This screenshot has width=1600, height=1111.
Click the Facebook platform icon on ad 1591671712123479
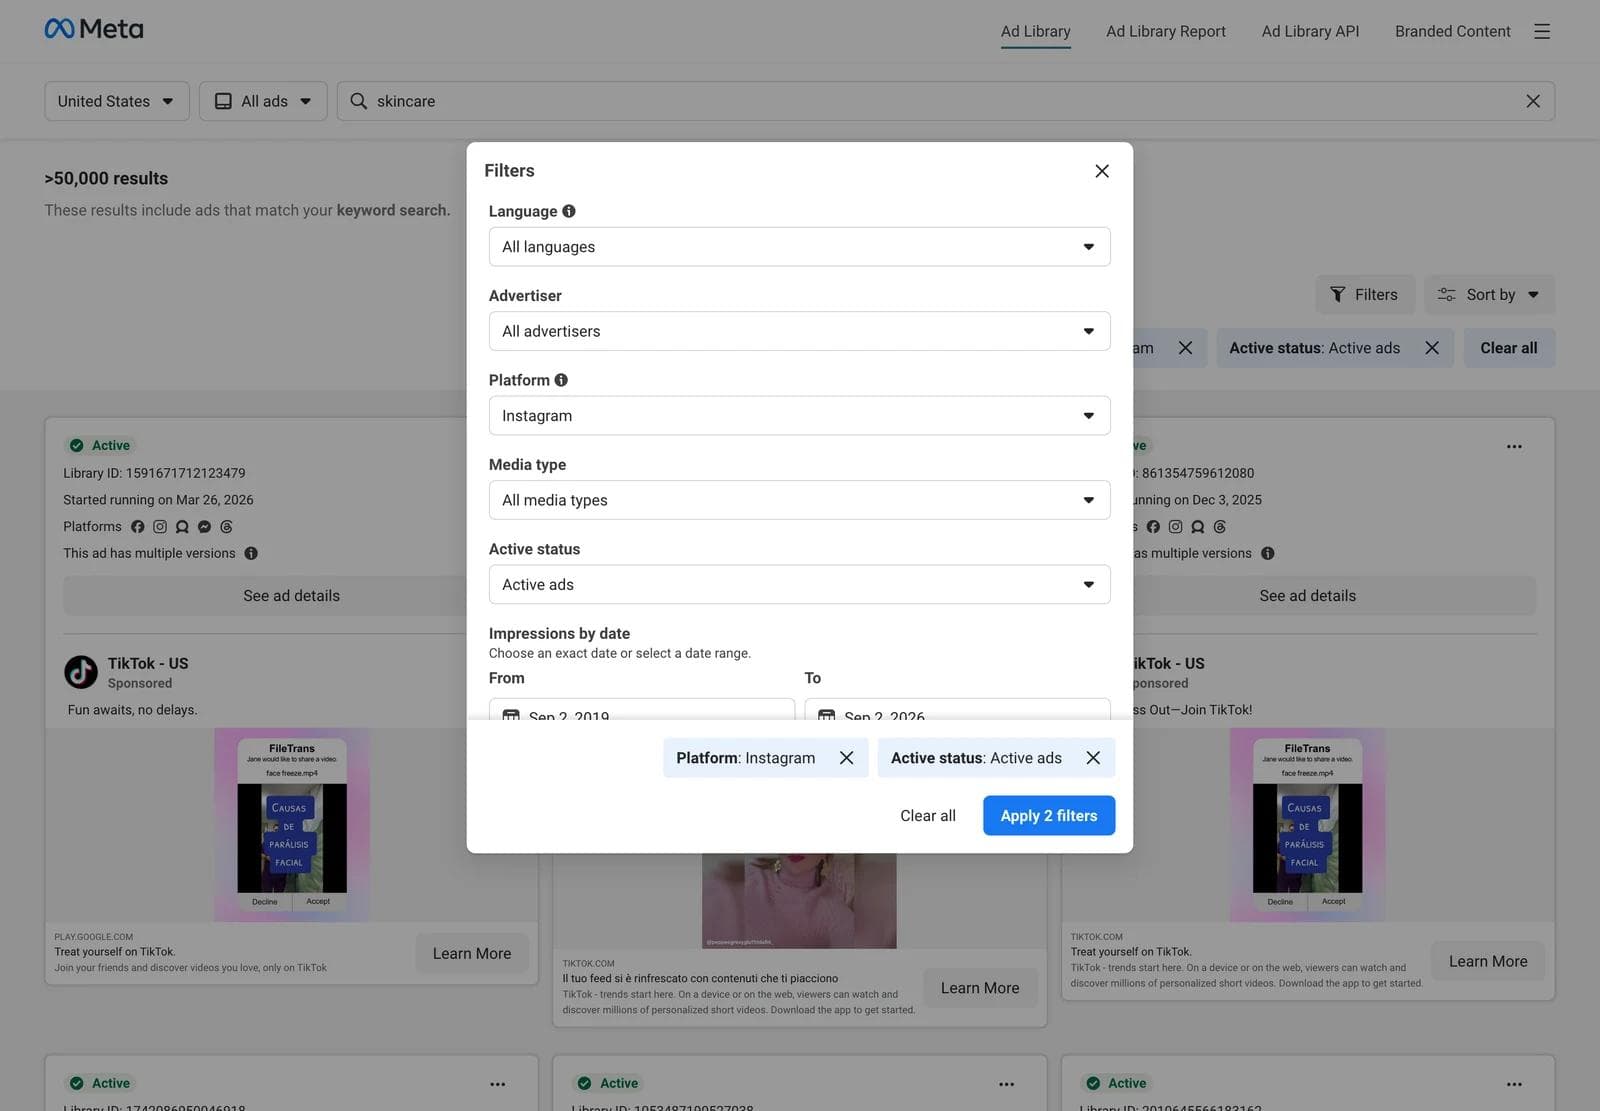pyautogui.click(x=138, y=527)
